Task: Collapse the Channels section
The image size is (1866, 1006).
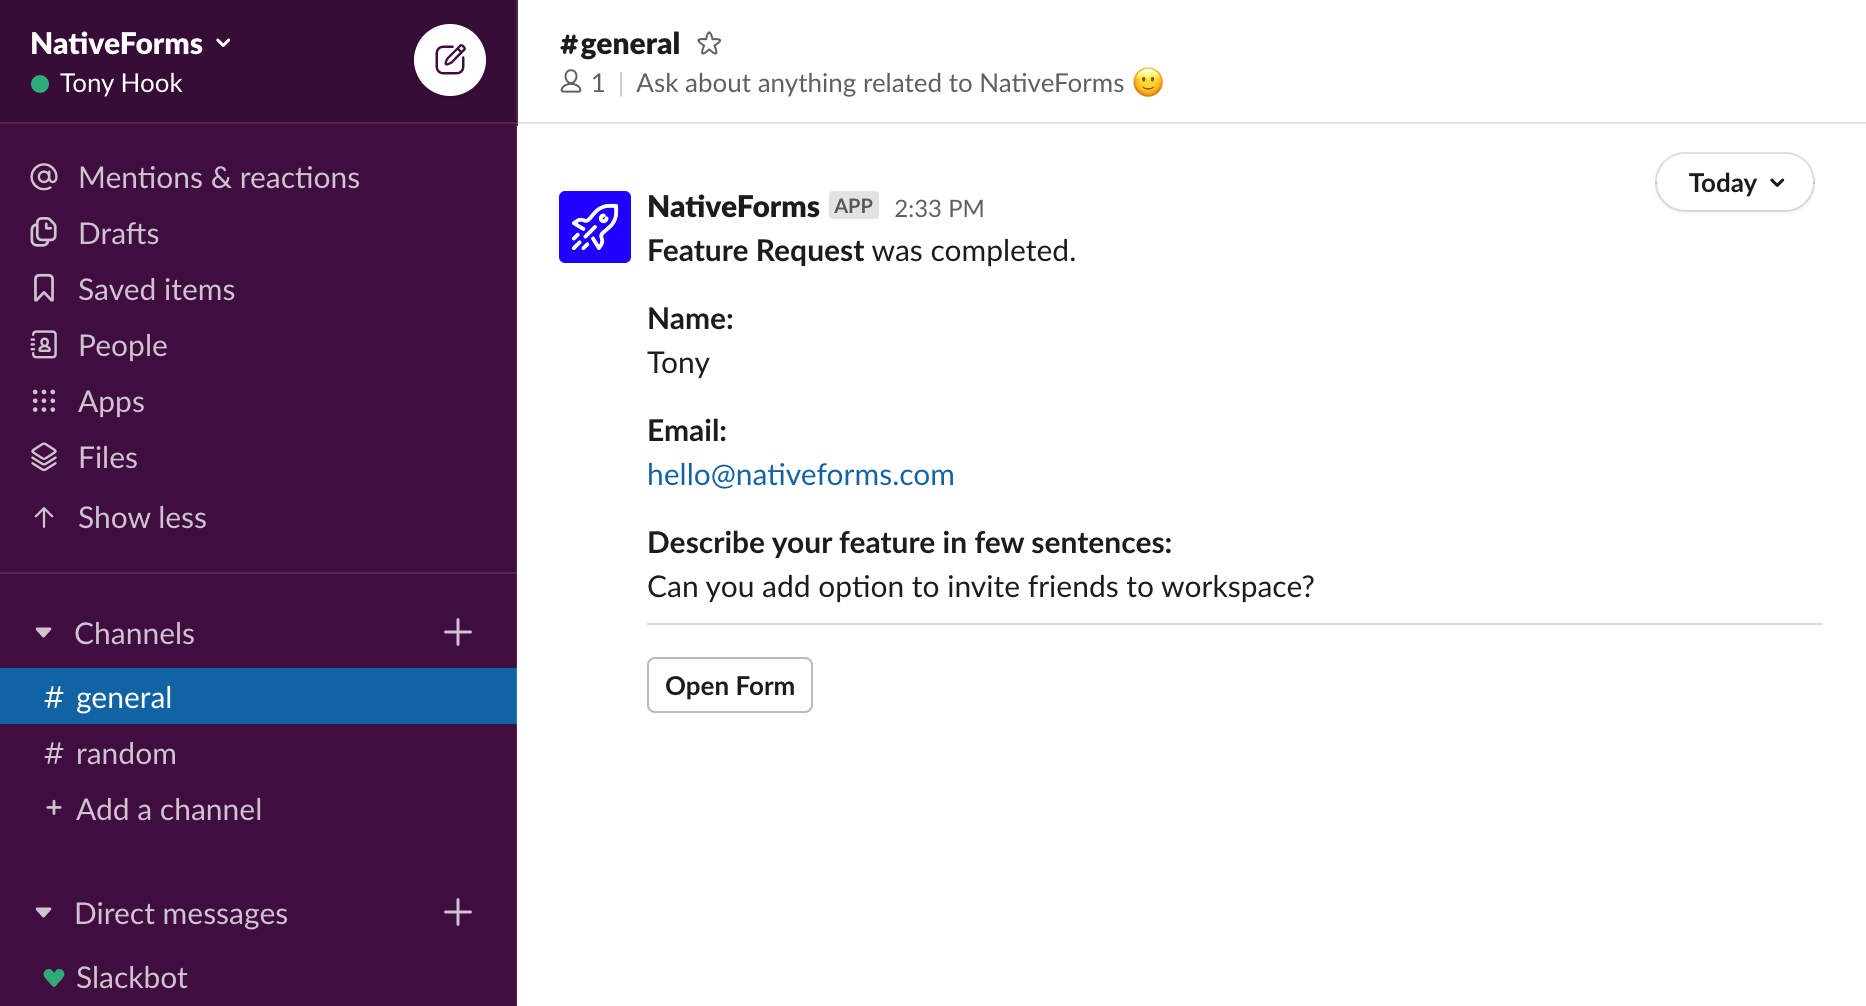Action: point(43,633)
